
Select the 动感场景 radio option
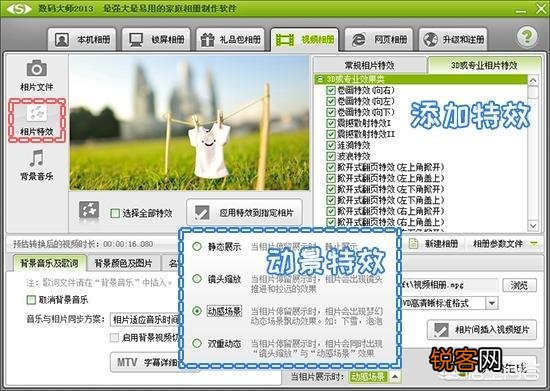[197, 311]
